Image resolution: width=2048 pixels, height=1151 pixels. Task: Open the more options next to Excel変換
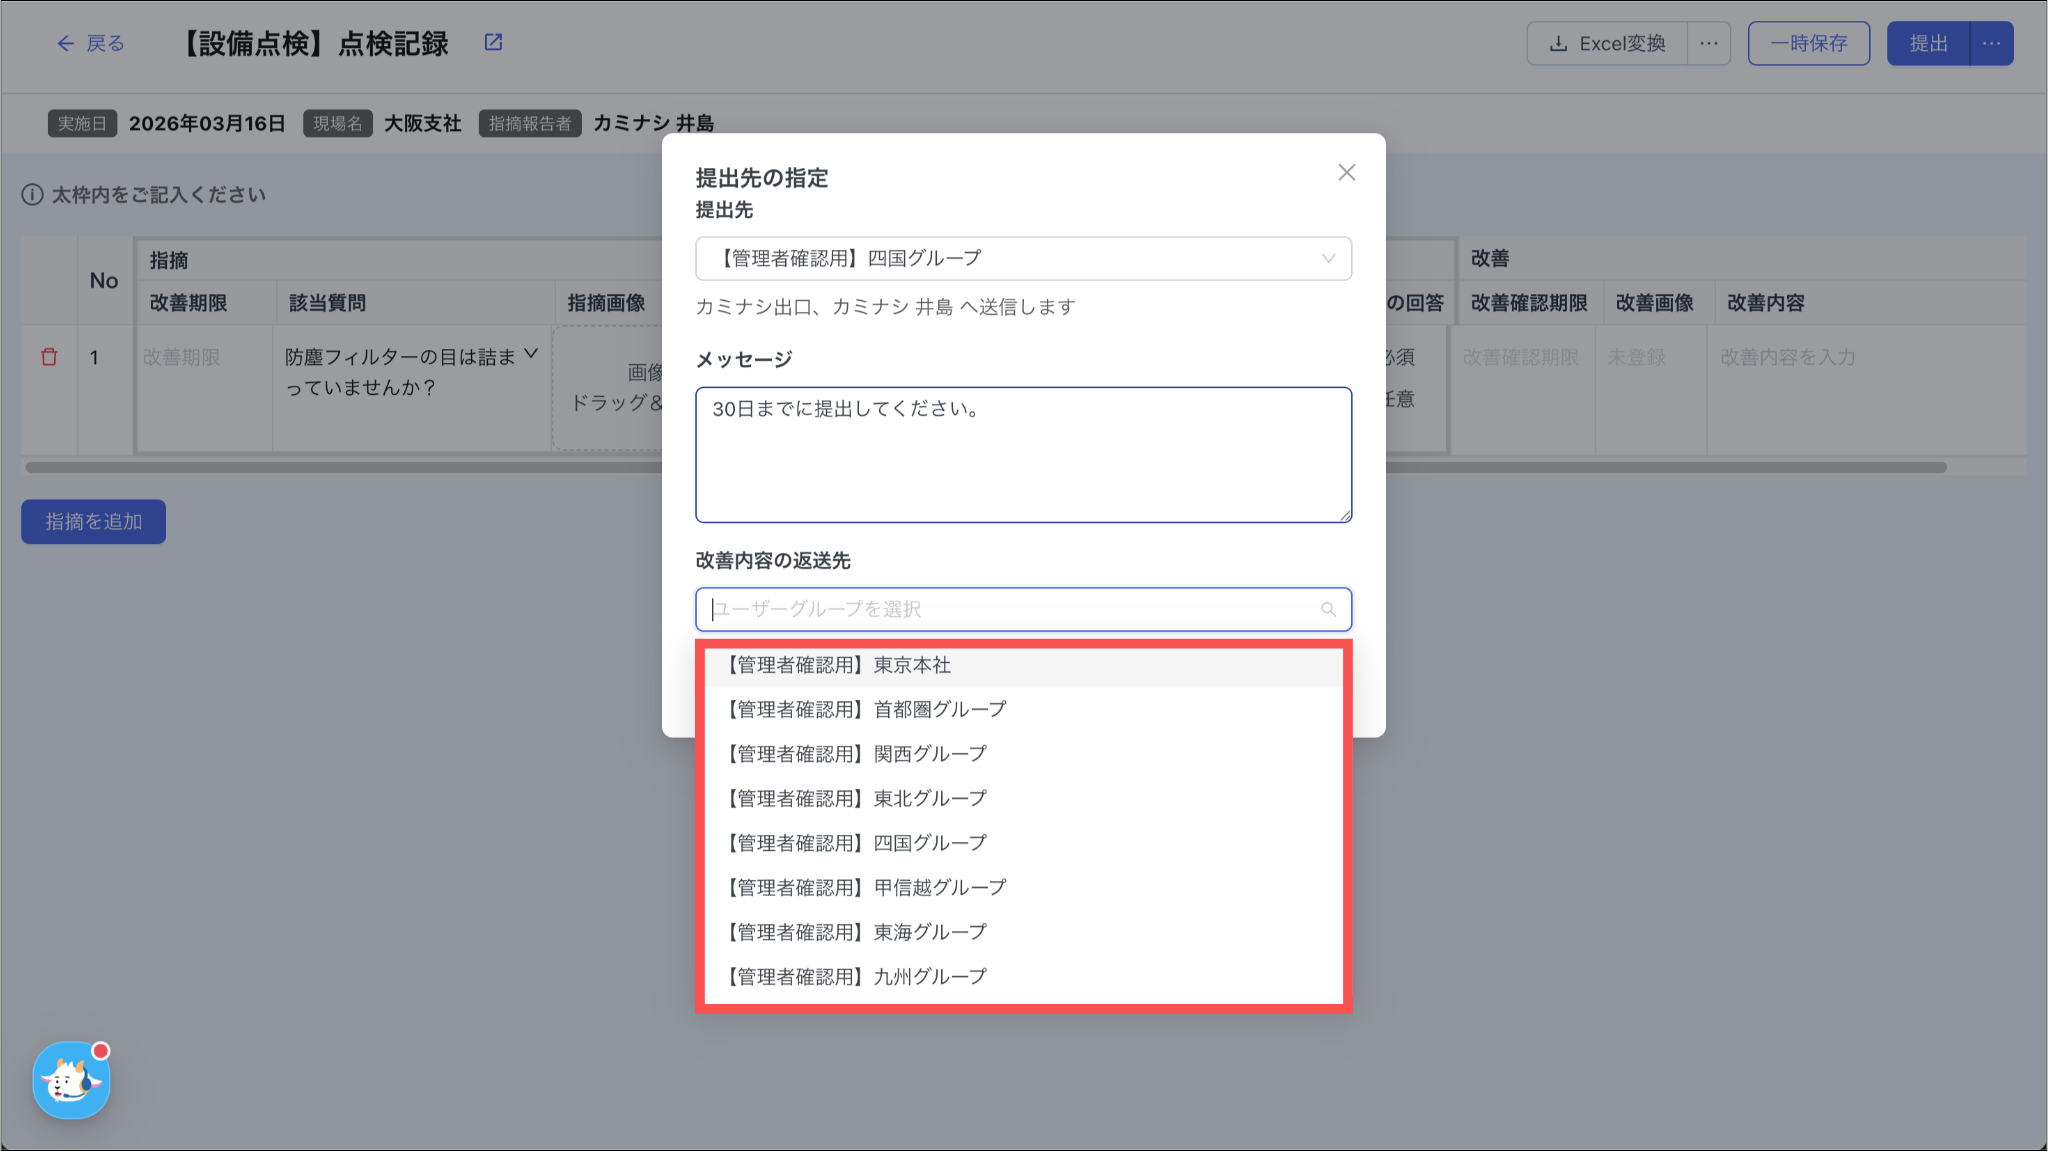(1709, 44)
